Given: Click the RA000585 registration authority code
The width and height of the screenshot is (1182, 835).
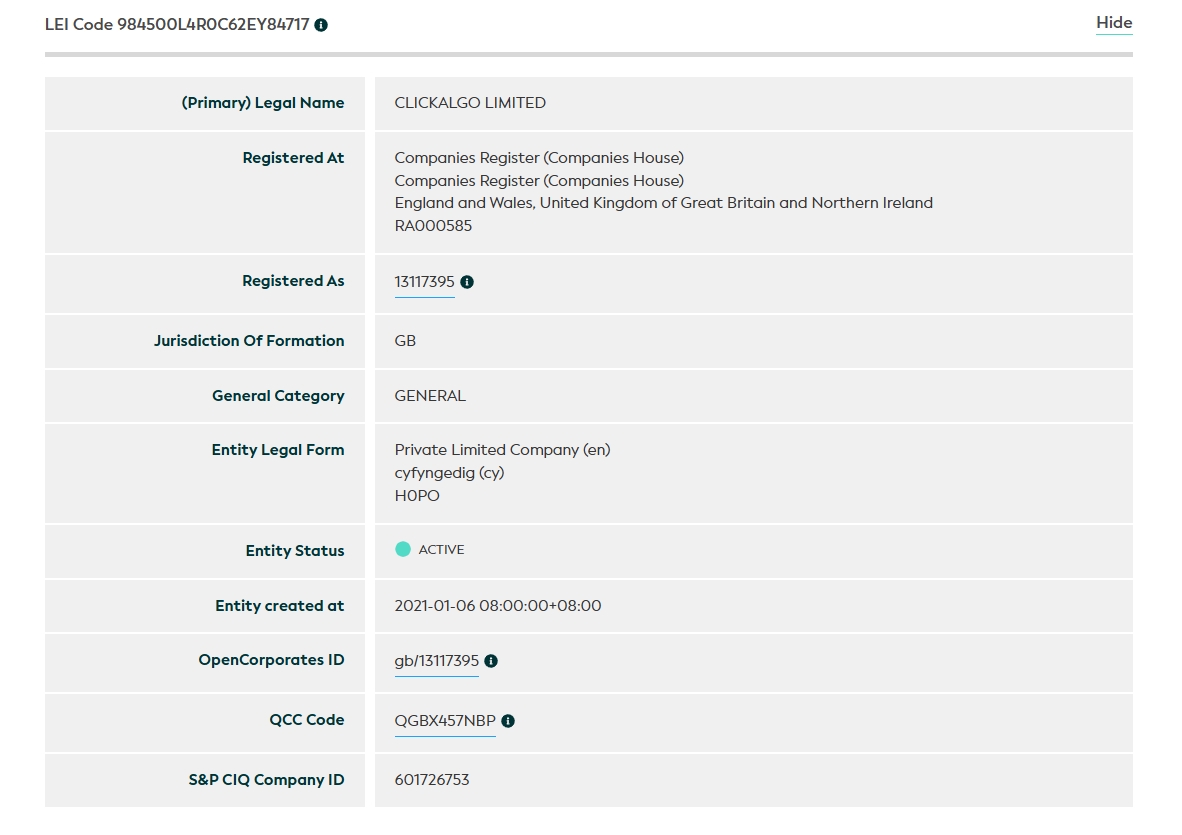Looking at the screenshot, I should click(433, 226).
